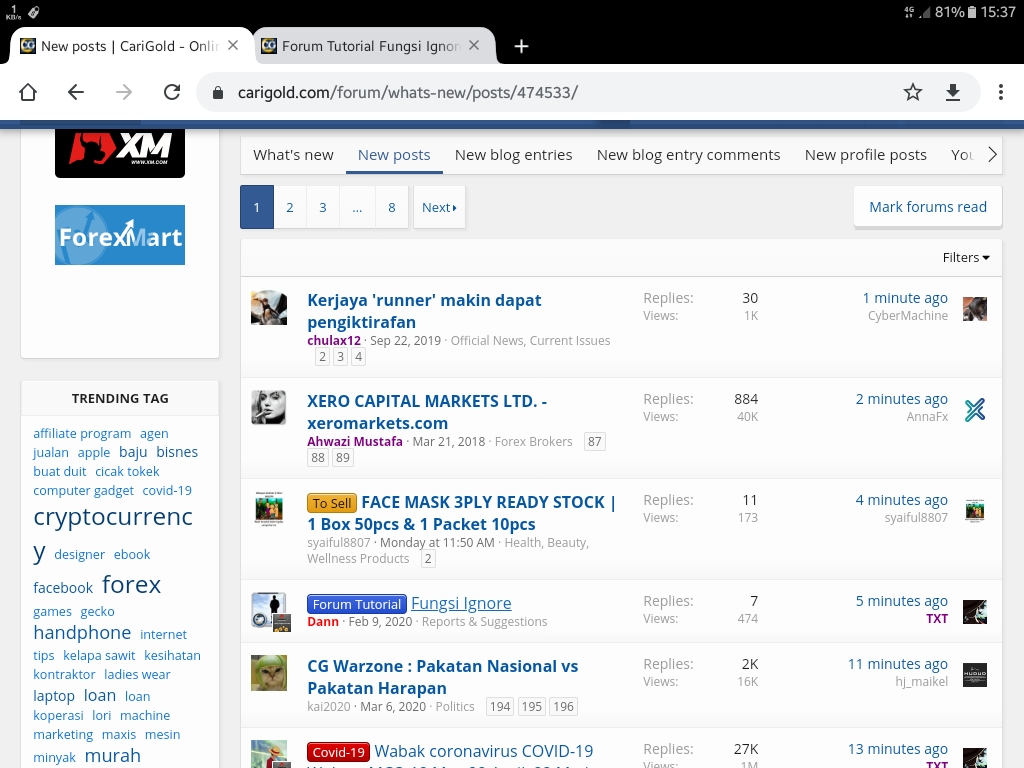Select the New posts tab

click(x=394, y=155)
